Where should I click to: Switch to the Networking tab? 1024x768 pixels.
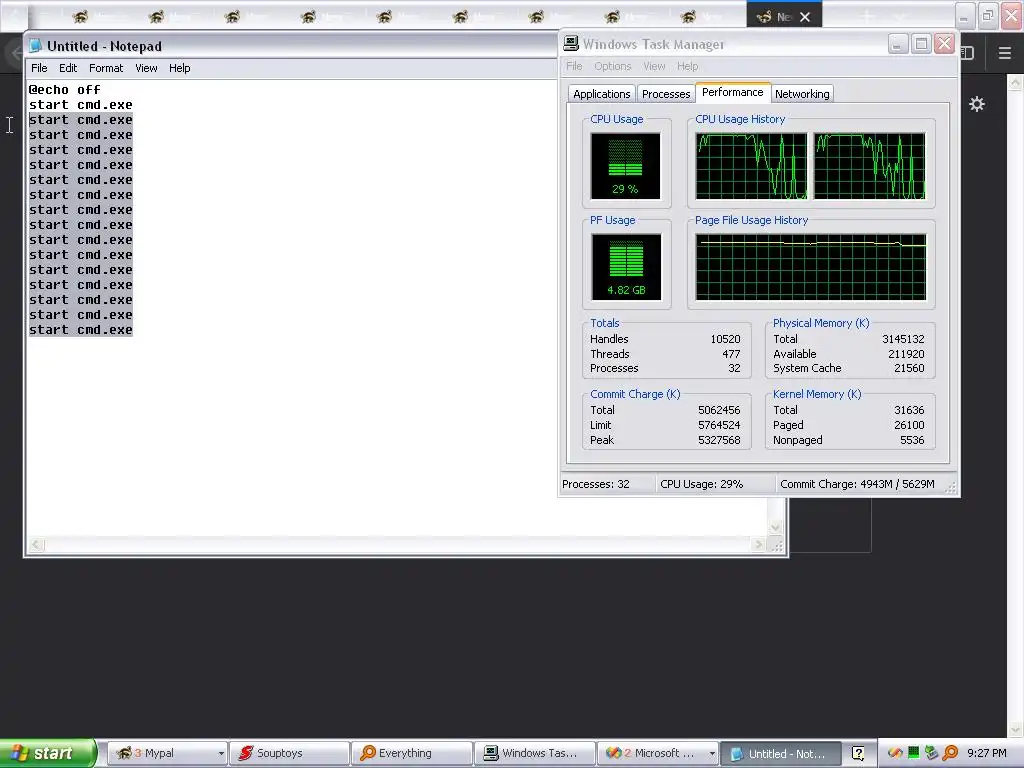coord(802,94)
